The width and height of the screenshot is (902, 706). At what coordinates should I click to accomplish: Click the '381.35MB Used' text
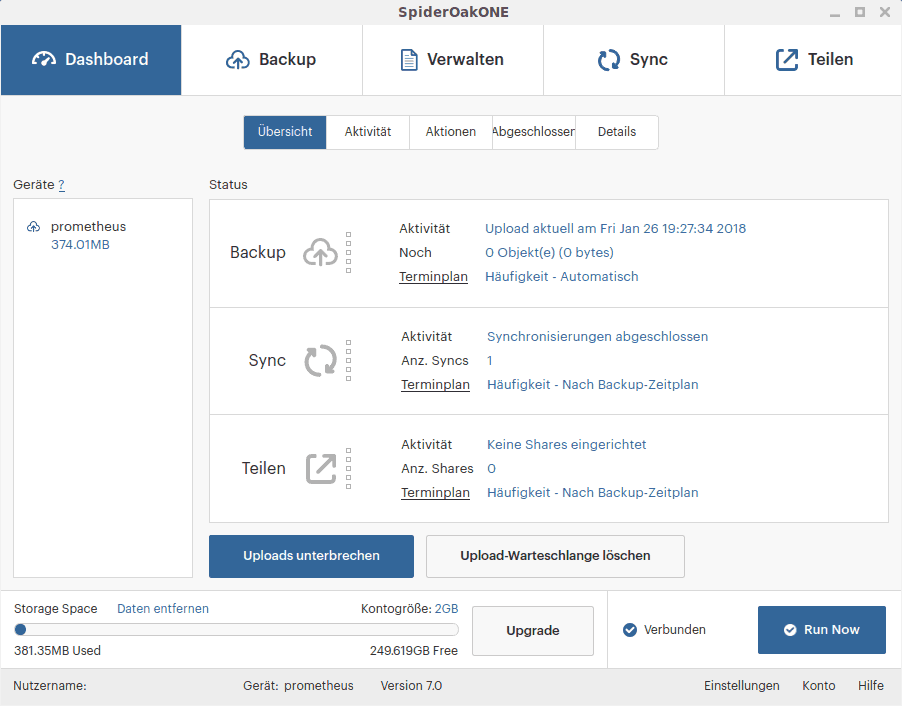tap(57, 651)
